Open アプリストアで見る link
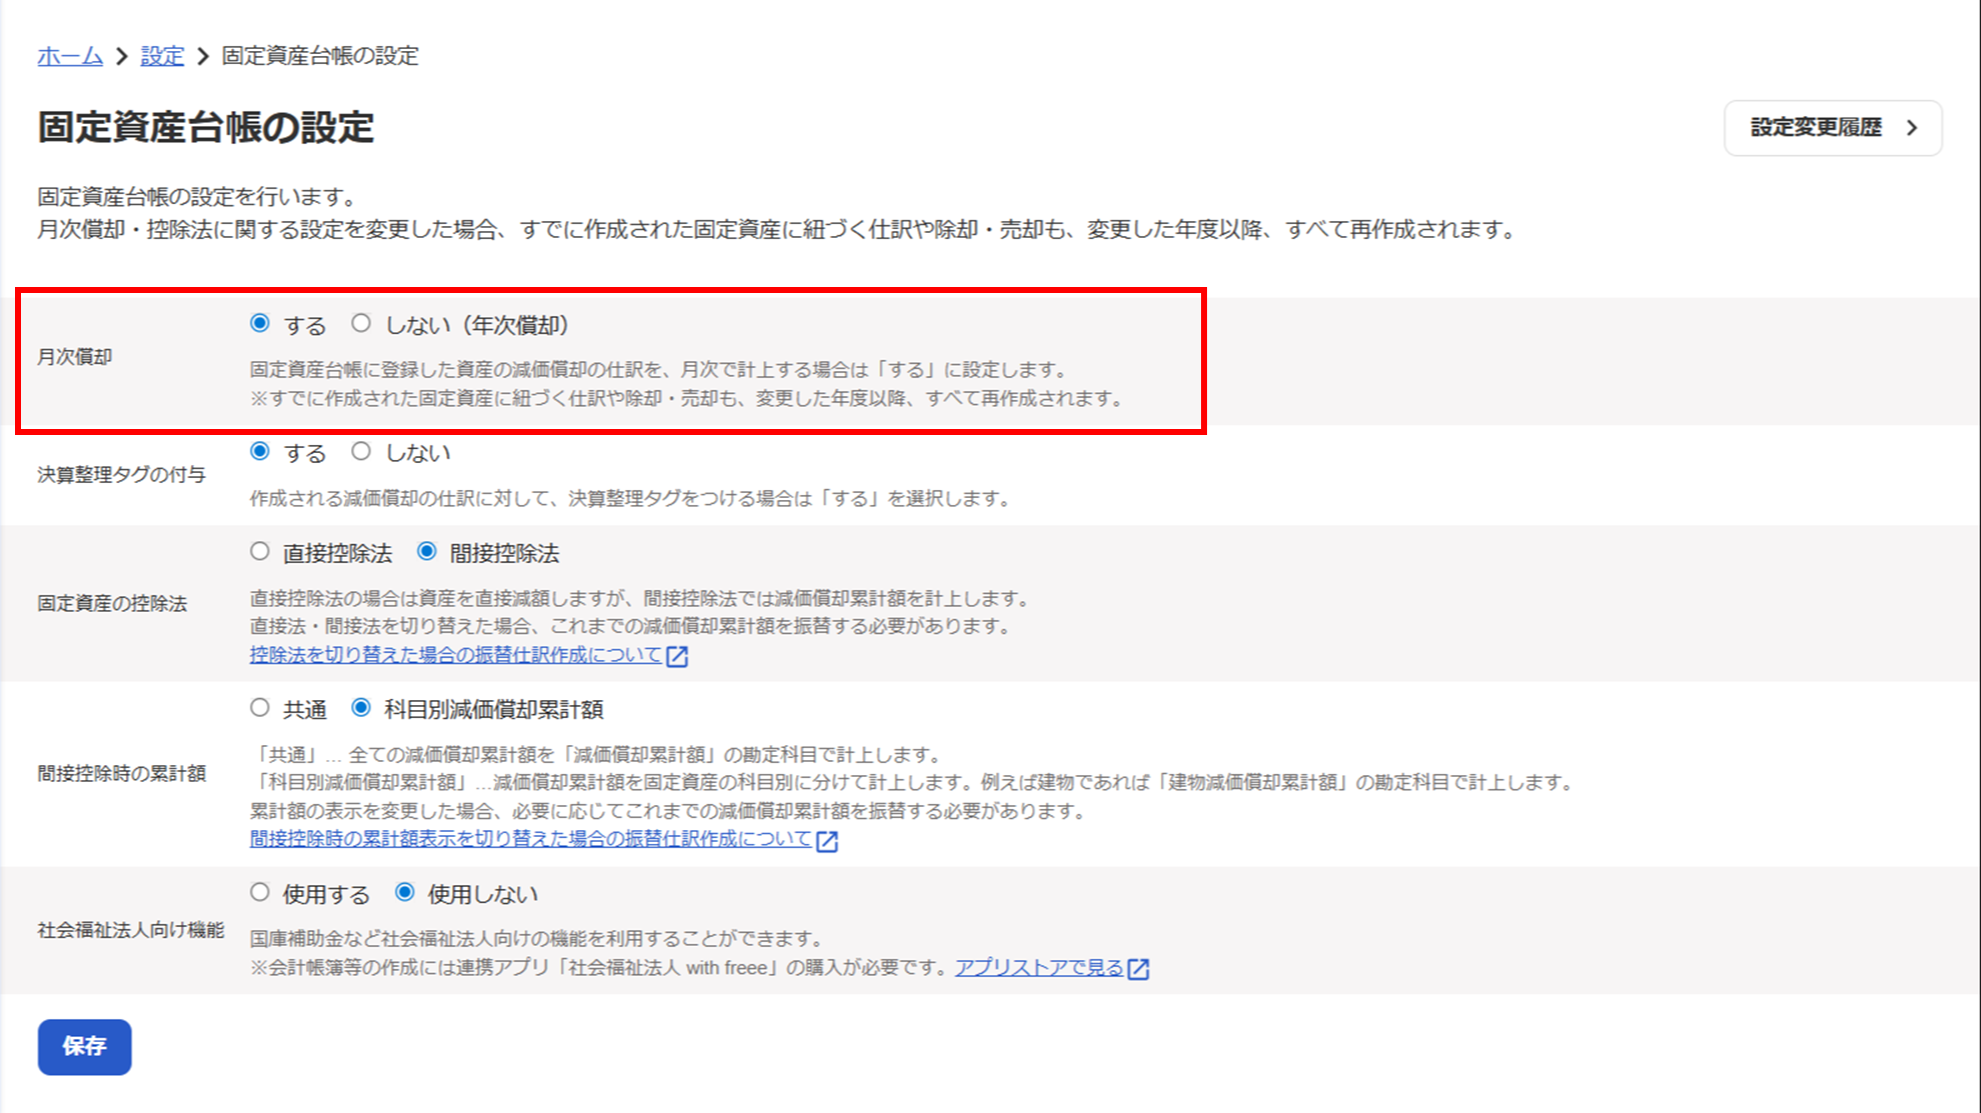 [1039, 968]
